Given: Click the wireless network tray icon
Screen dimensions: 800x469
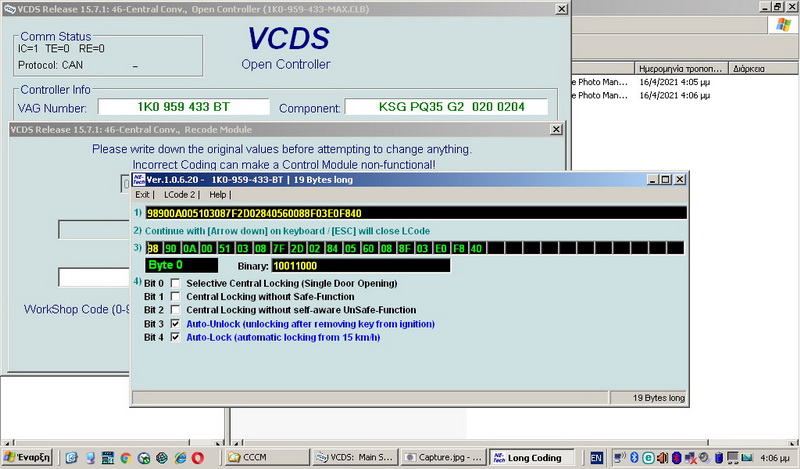Looking at the screenshot, I should [620, 458].
